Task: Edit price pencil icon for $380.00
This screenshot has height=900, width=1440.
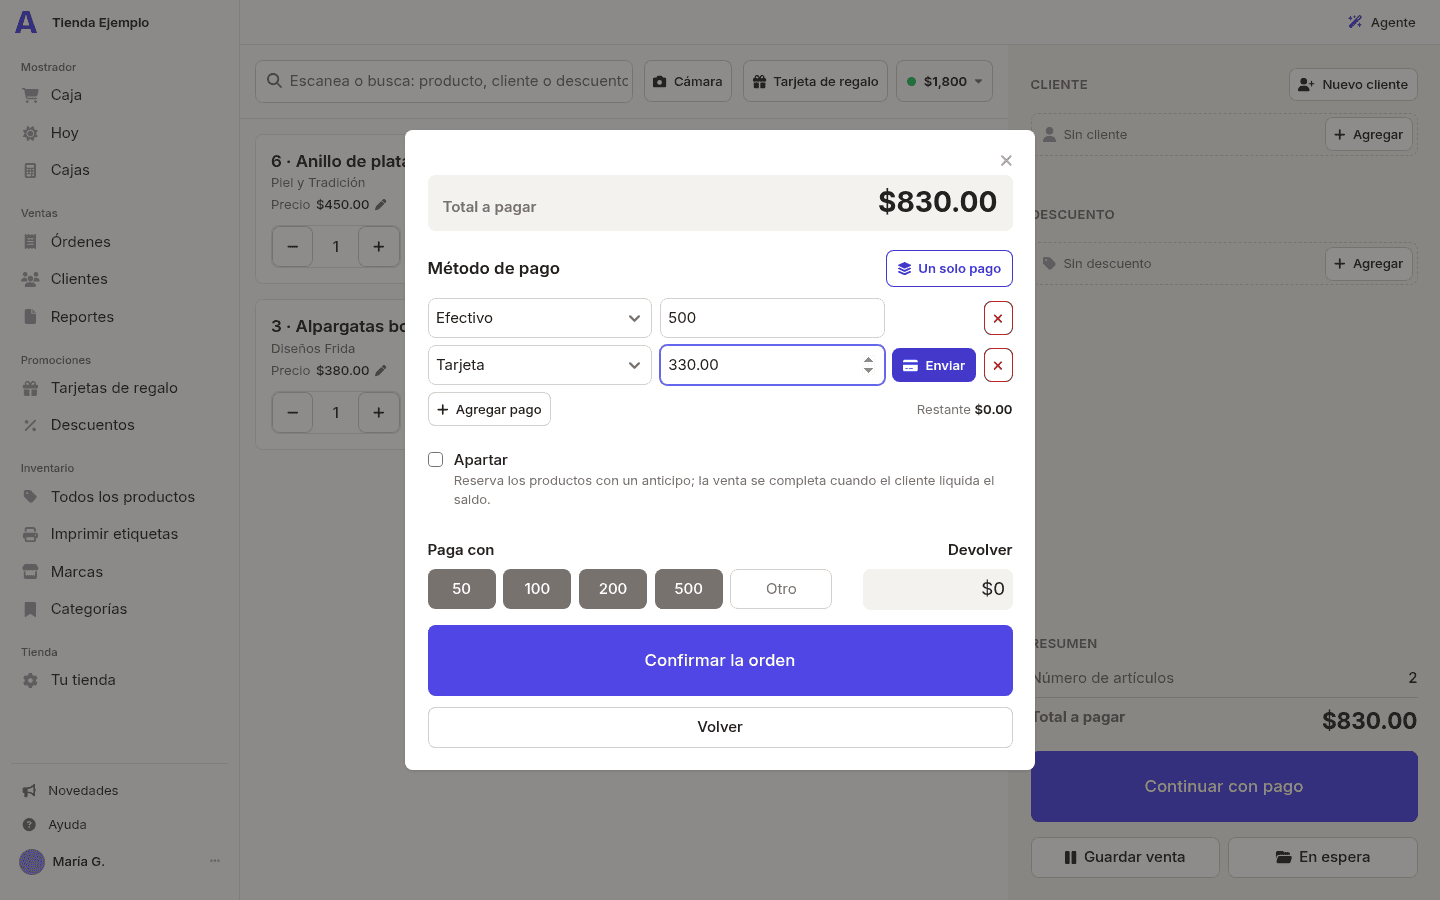Action: click(381, 370)
